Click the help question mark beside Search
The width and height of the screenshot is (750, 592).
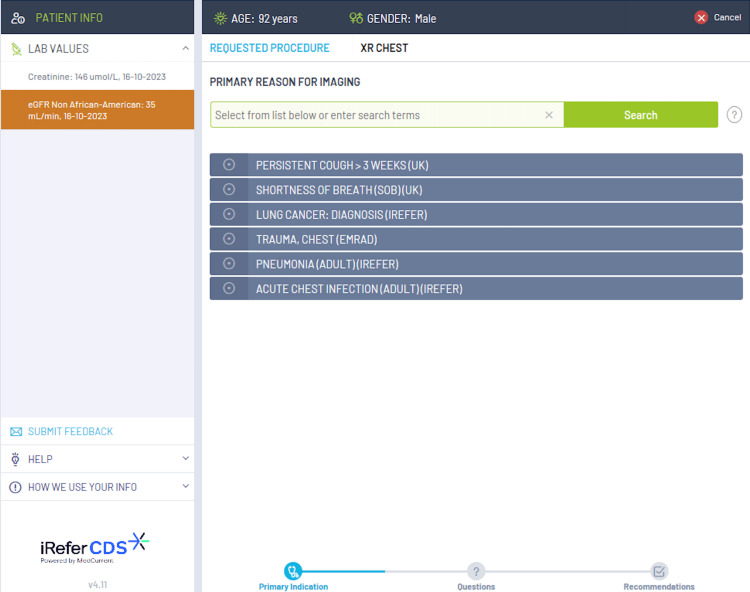734,115
